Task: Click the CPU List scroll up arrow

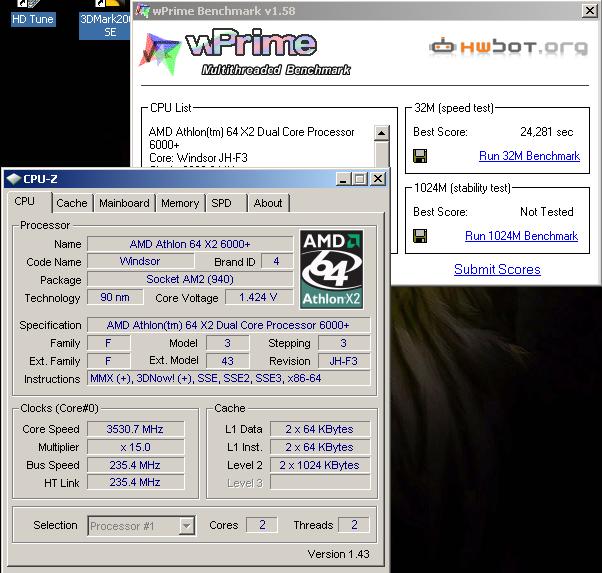Action: tap(381, 133)
